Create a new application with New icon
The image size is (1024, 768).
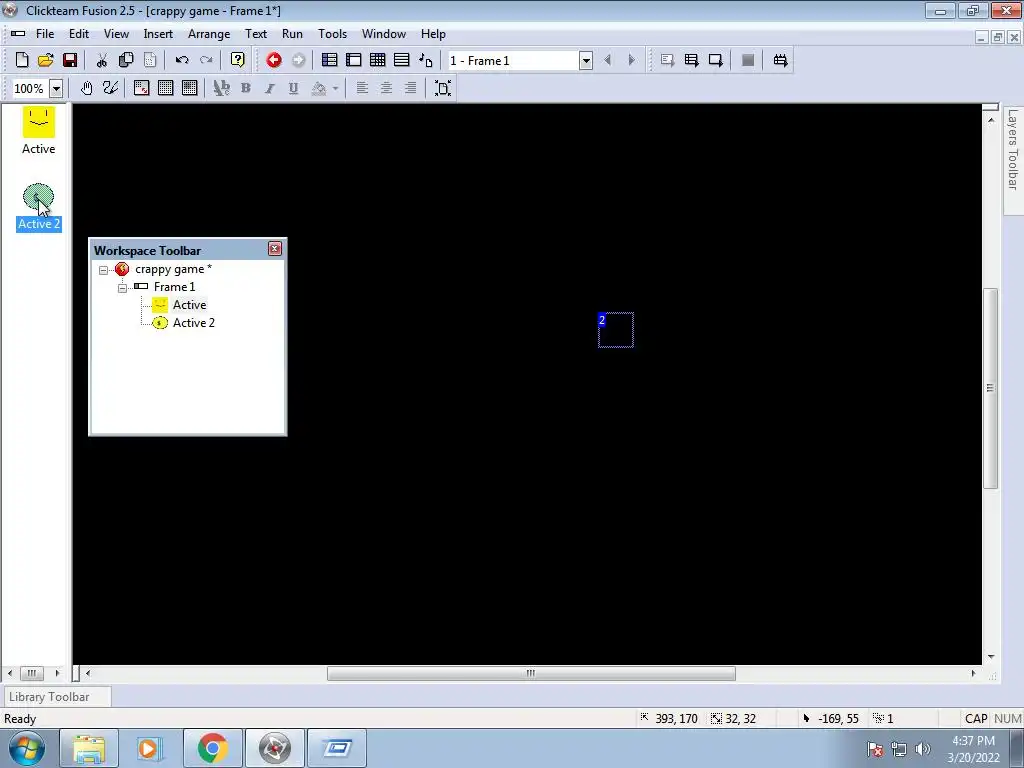[22, 60]
